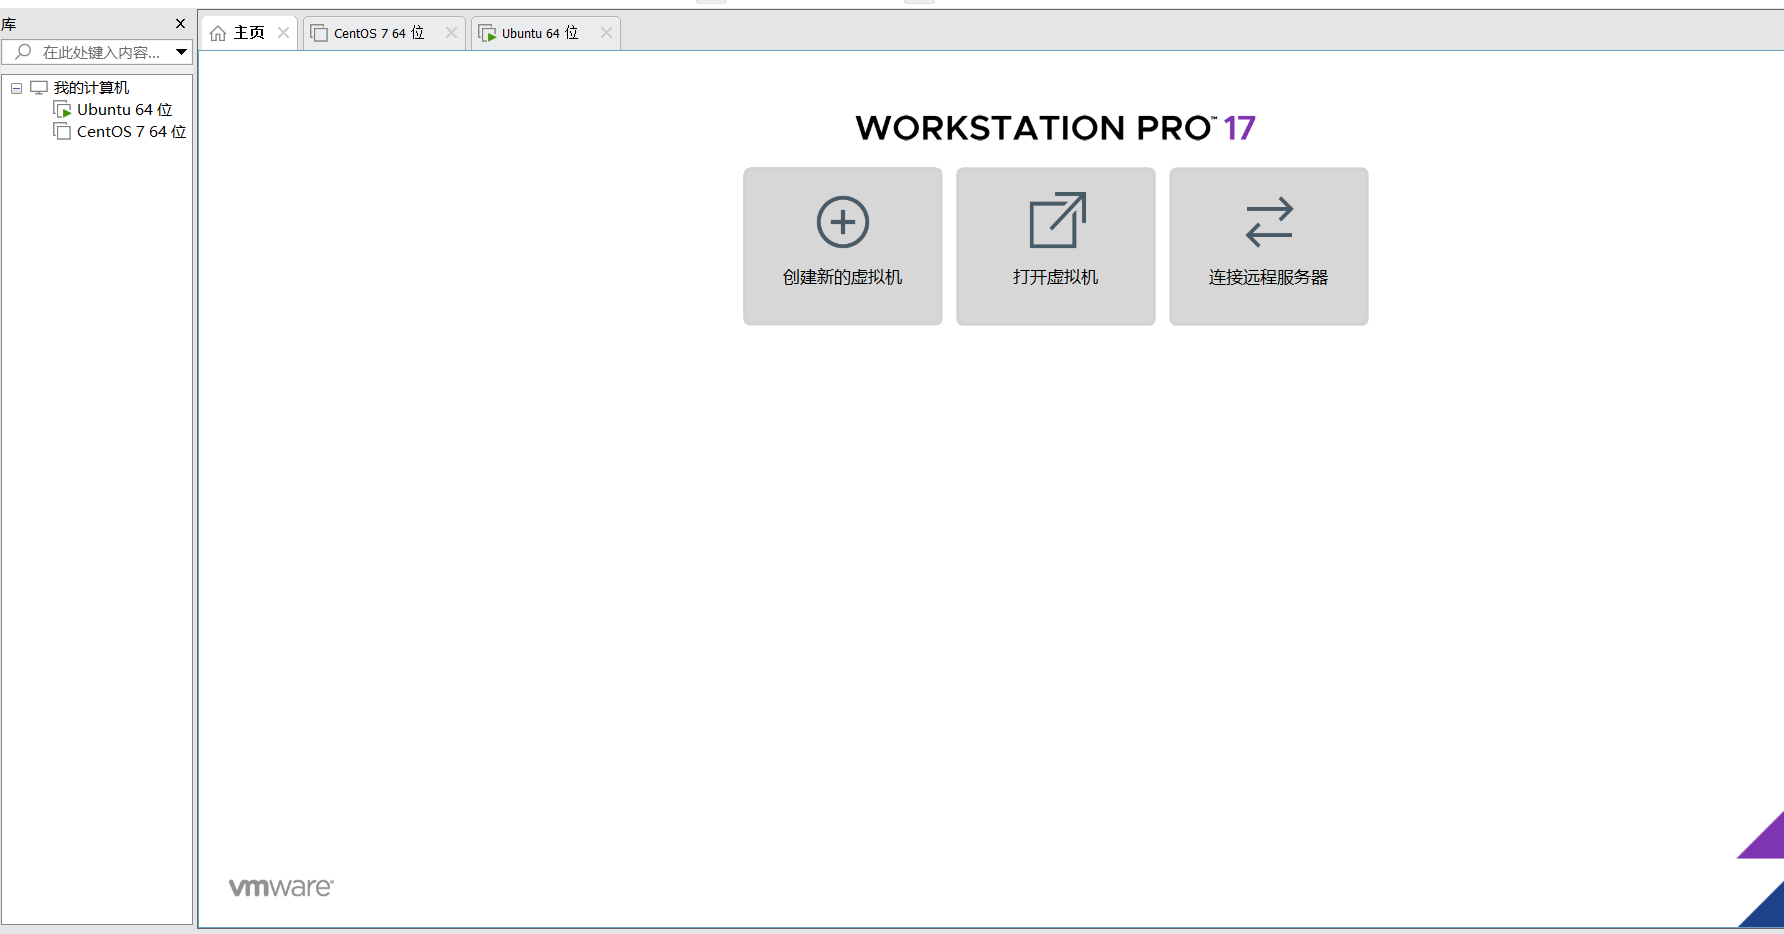Click the create new virtual machine plus icon
The width and height of the screenshot is (1784, 934).
click(x=842, y=222)
